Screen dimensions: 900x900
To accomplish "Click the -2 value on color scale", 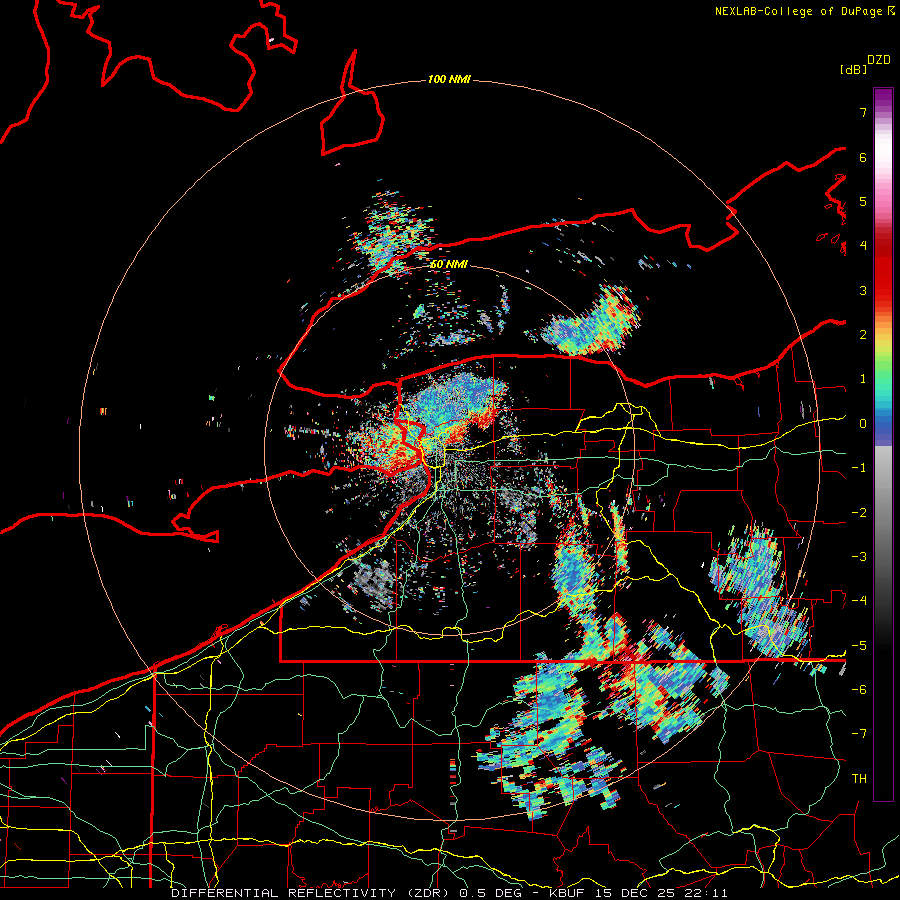I will (859, 513).
